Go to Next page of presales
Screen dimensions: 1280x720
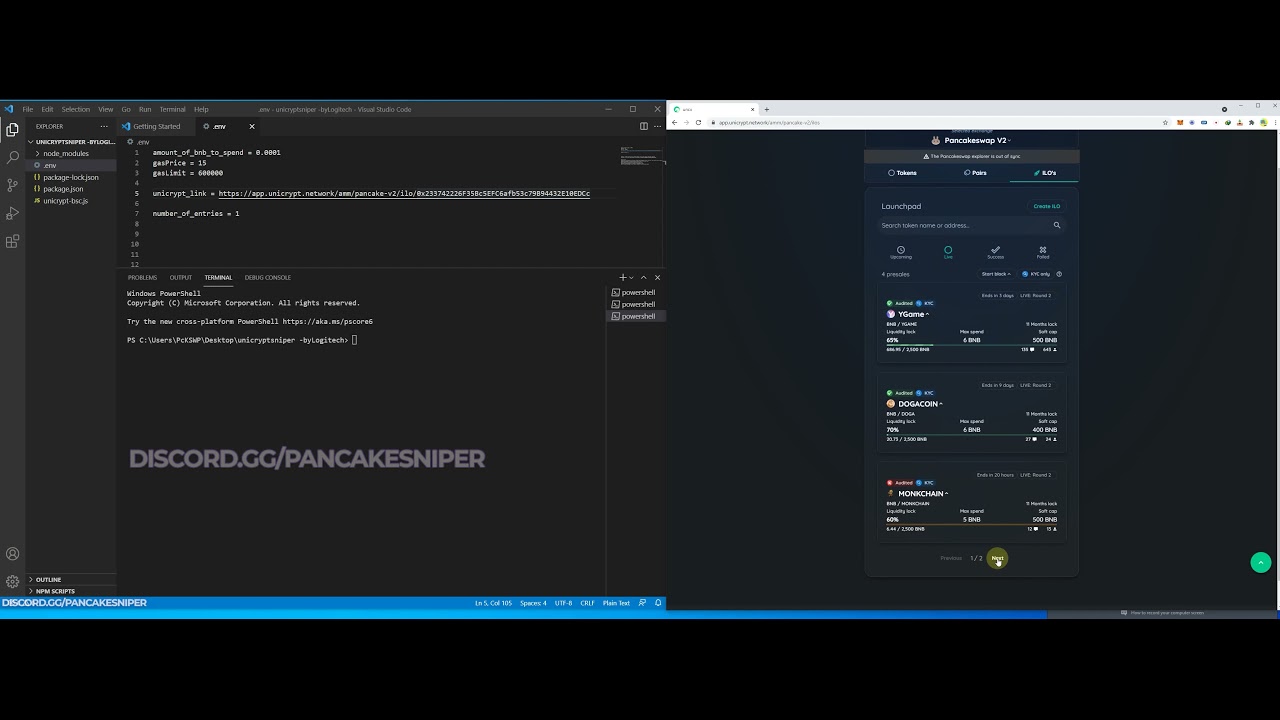pos(997,558)
